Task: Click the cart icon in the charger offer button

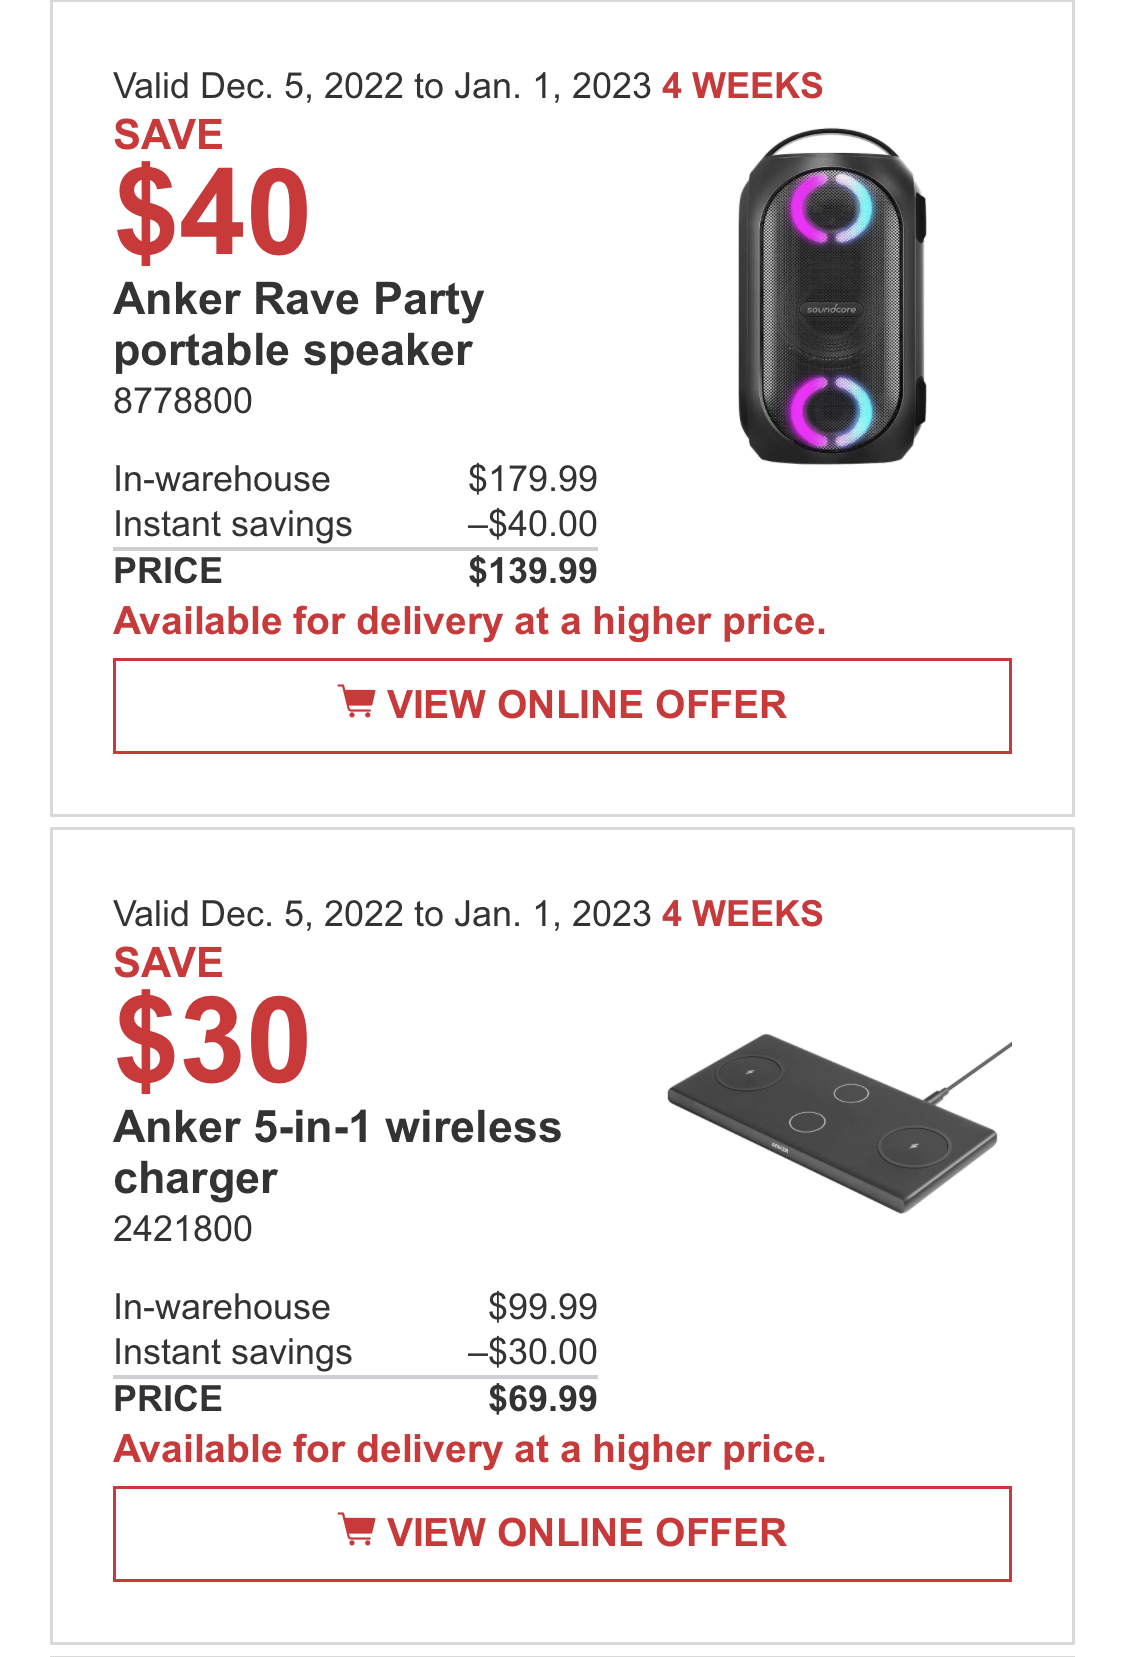Action: 356,1531
